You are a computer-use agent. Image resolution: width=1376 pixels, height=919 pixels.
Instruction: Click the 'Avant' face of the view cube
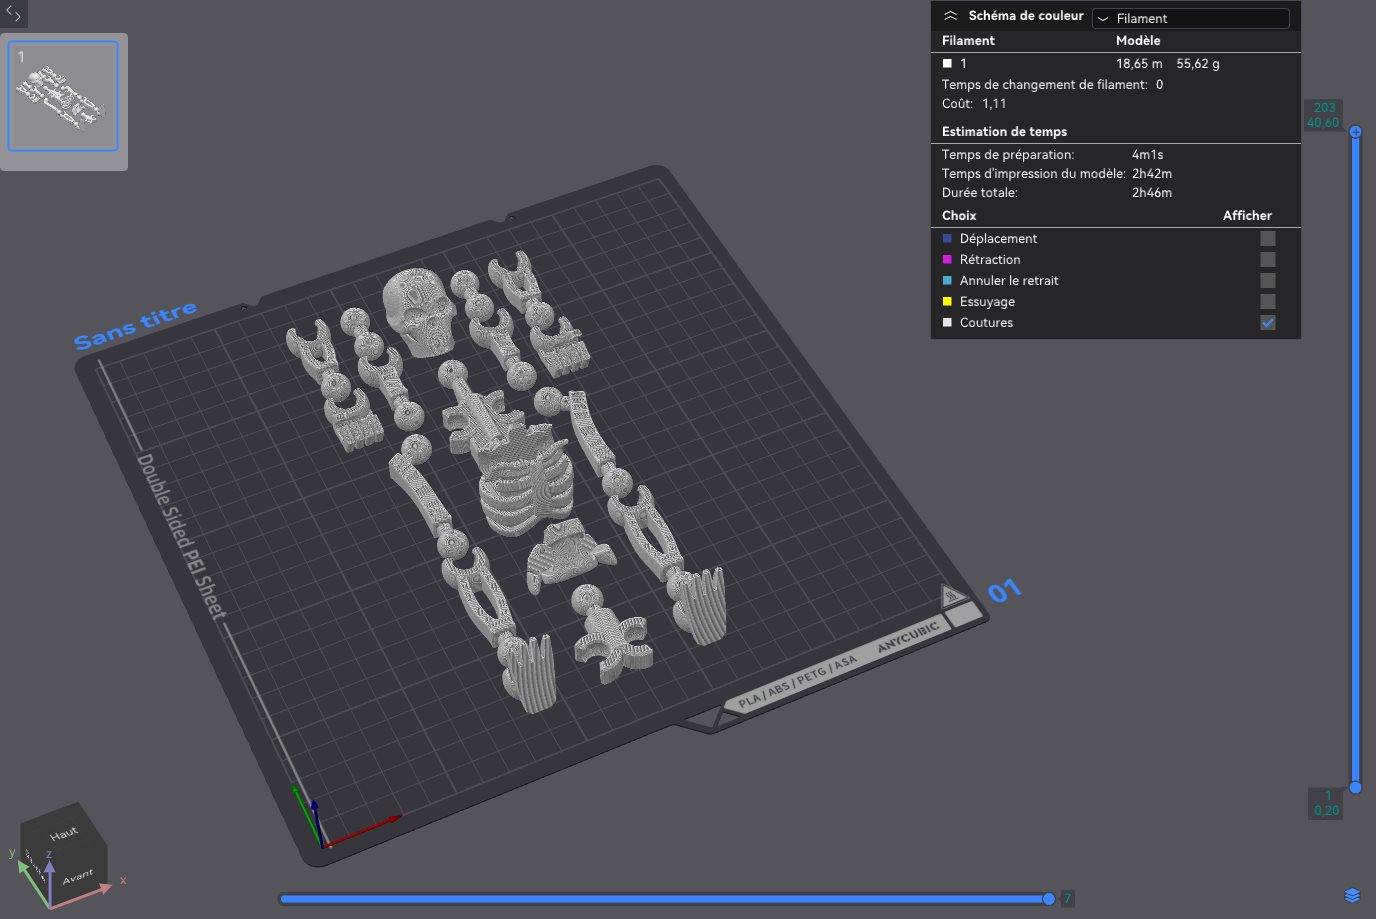78,877
